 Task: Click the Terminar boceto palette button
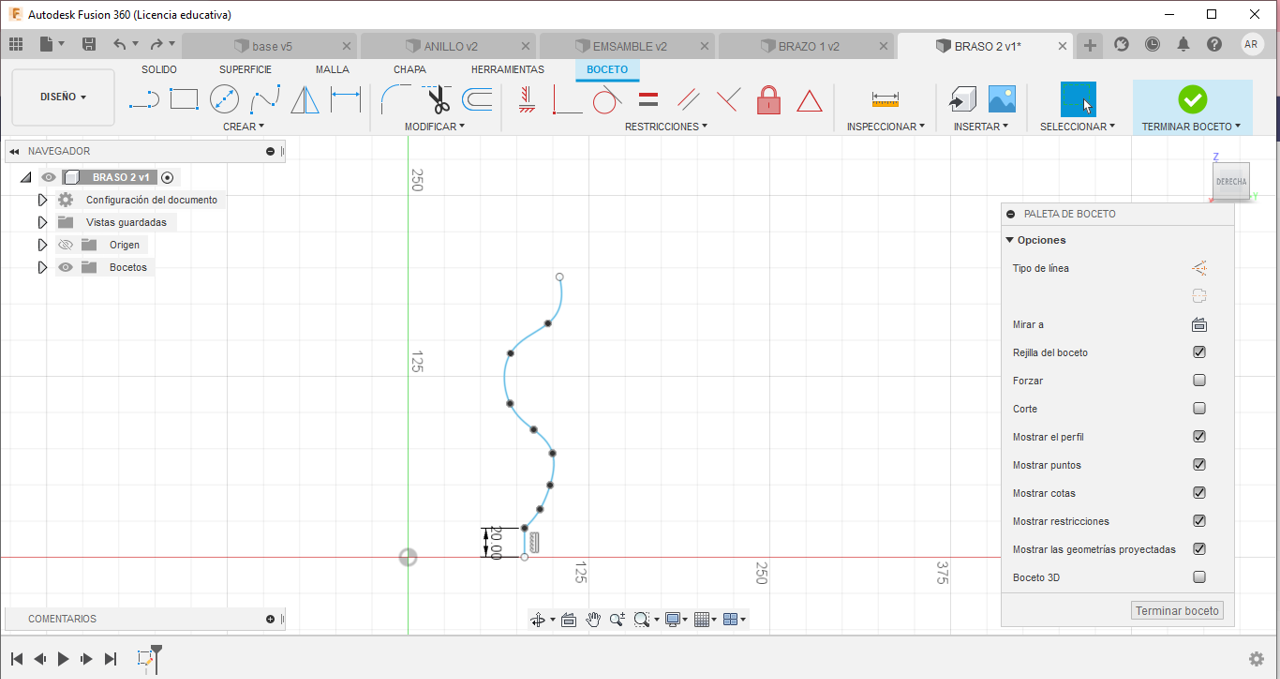tap(1177, 611)
